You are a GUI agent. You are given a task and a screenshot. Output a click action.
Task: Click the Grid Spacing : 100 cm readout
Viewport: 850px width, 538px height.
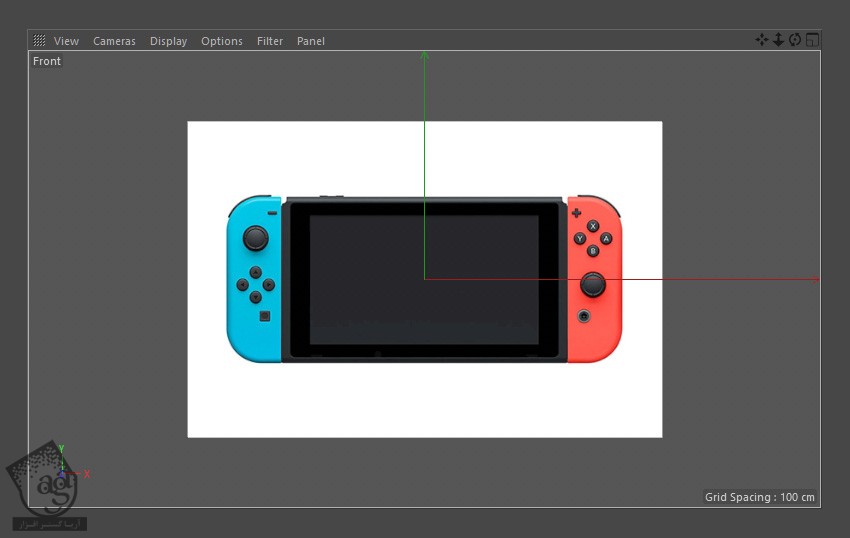coord(759,497)
